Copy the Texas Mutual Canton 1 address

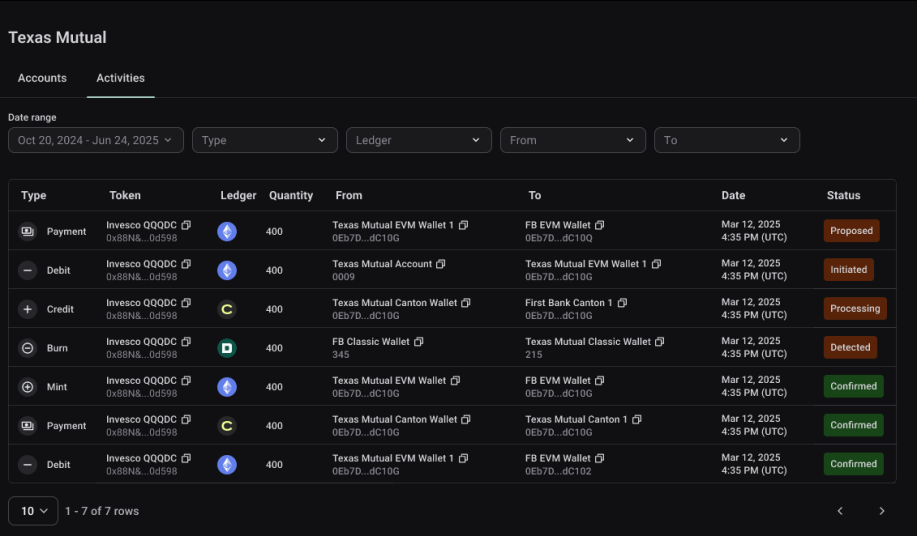[x=637, y=420]
